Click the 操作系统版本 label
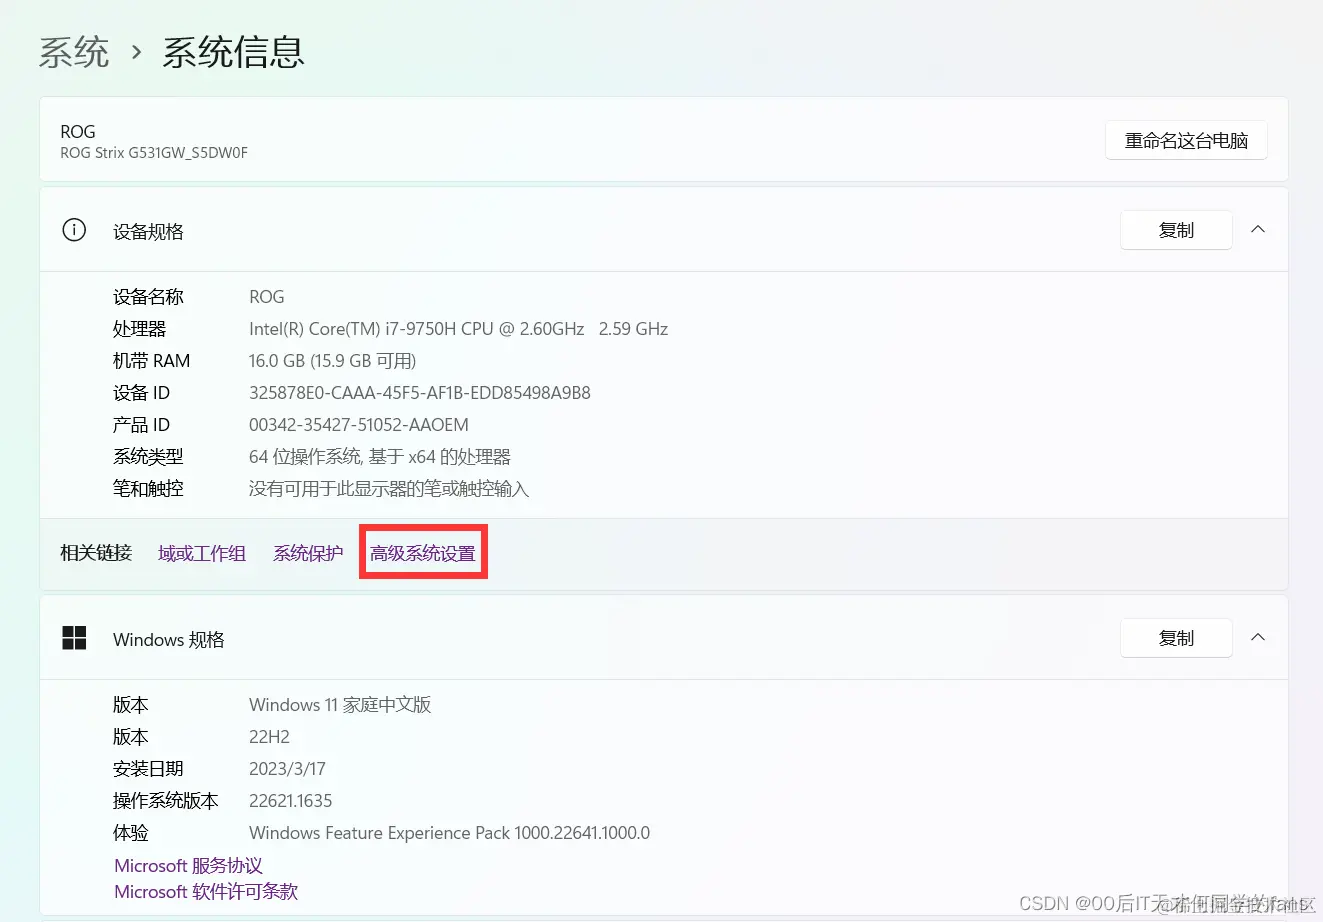 pyautogui.click(x=165, y=801)
